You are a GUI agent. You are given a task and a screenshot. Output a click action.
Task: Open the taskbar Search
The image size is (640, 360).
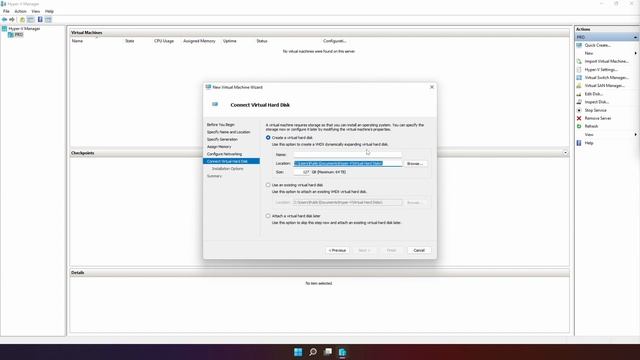[313, 352]
